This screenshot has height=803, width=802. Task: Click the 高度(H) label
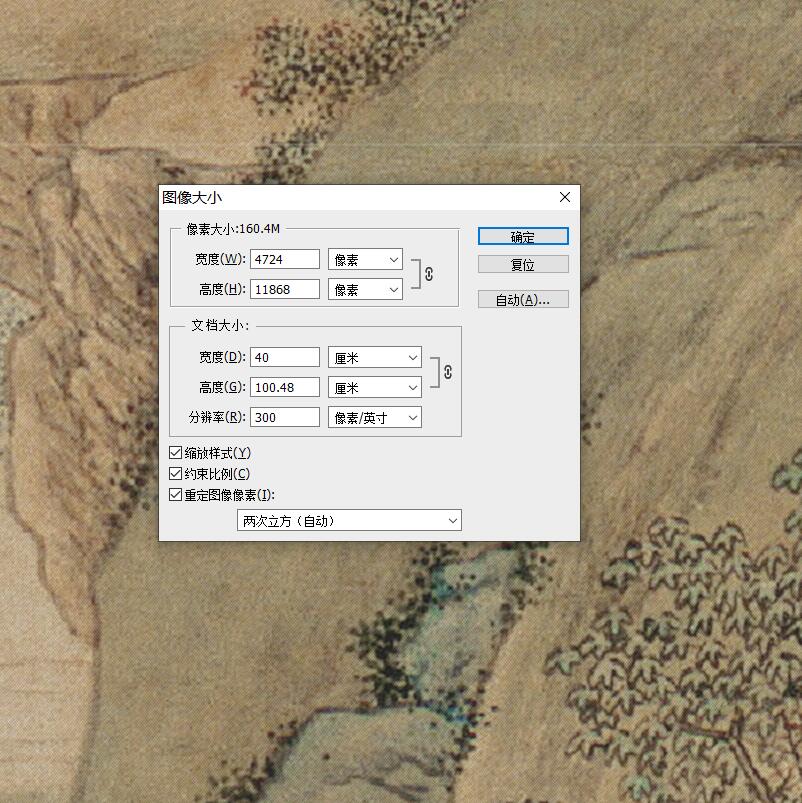point(222,289)
